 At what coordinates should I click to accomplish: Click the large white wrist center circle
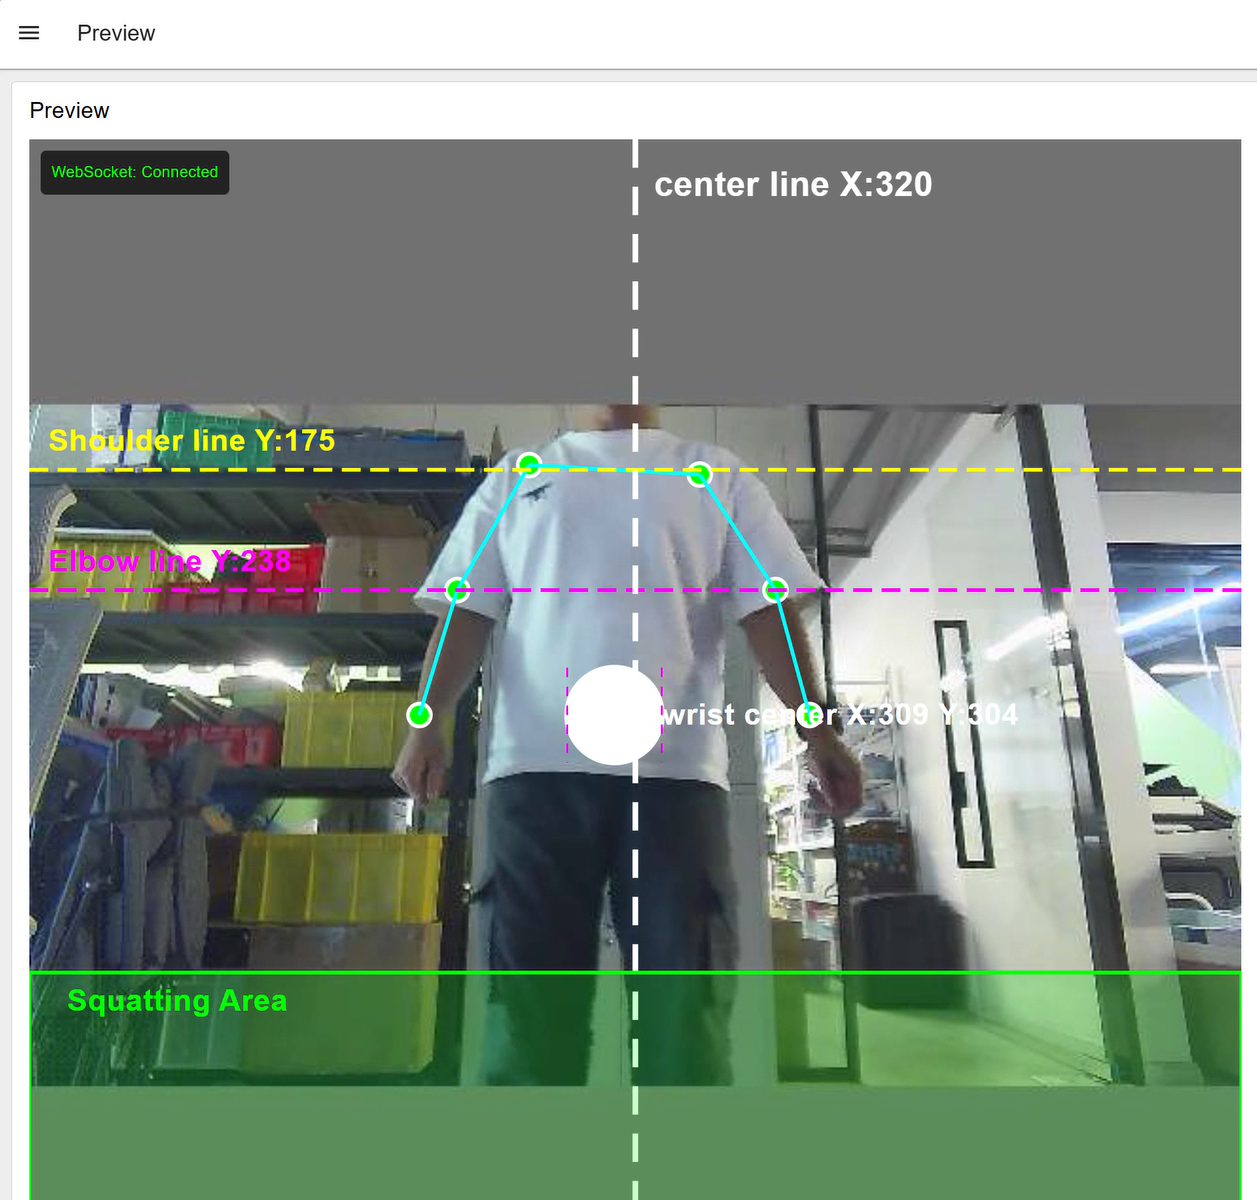click(614, 715)
